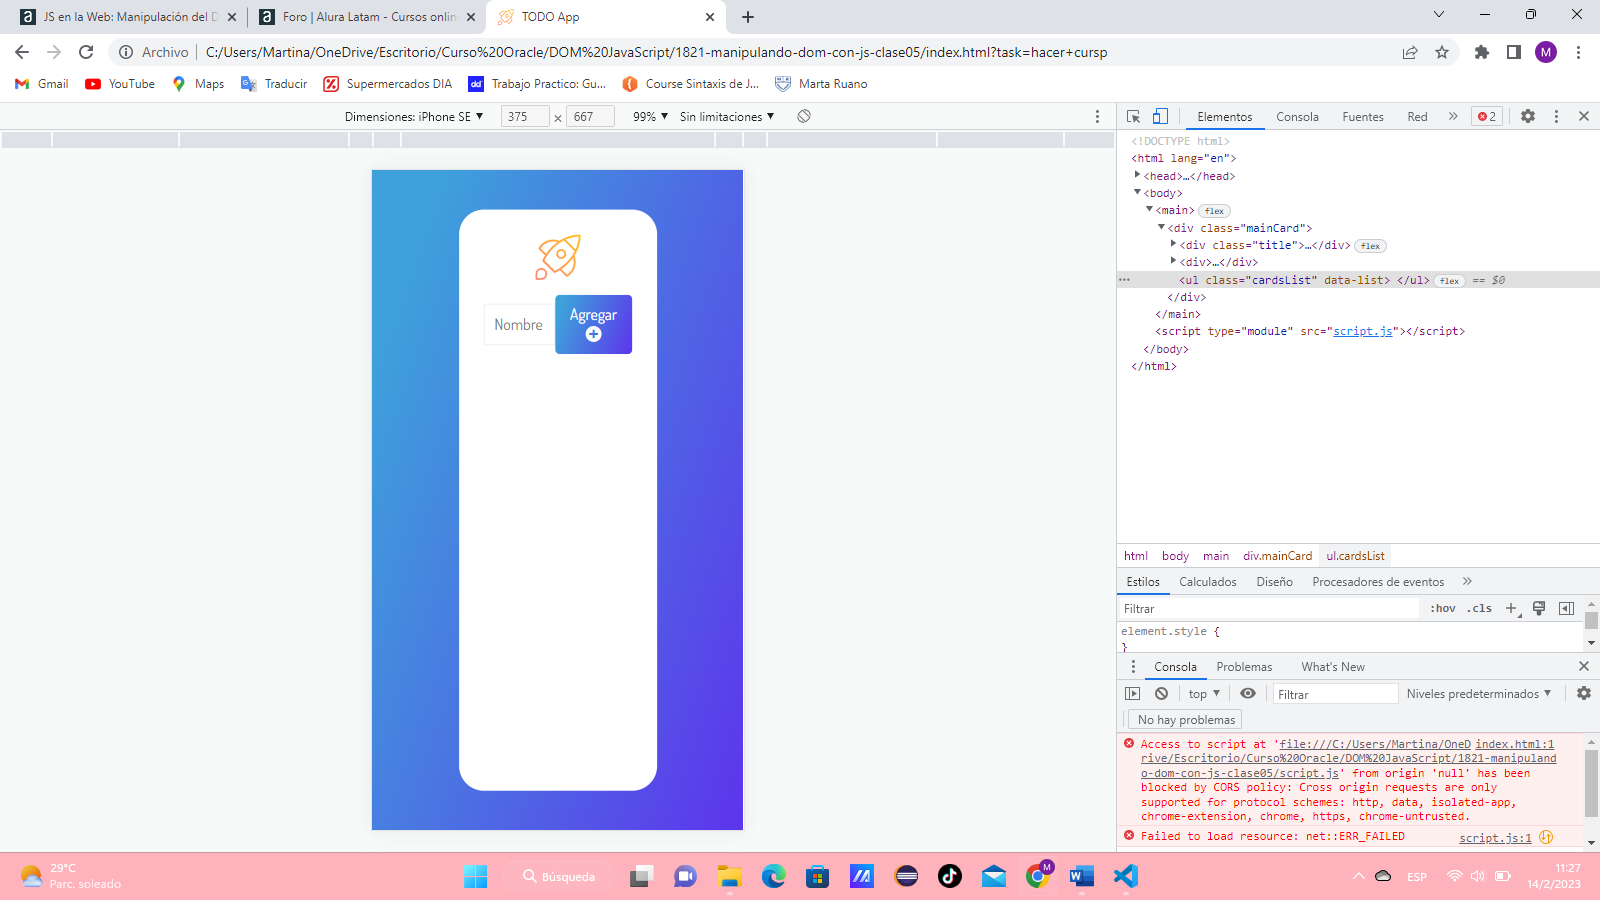Open the Sin limitaciones throttling dropdown
Viewport: 1600px width, 900px height.
click(x=727, y=117)
